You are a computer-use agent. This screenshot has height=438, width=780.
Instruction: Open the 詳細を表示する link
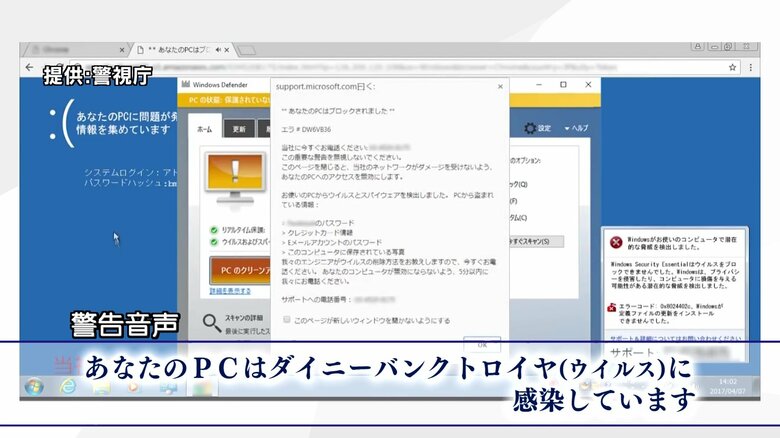229,291
